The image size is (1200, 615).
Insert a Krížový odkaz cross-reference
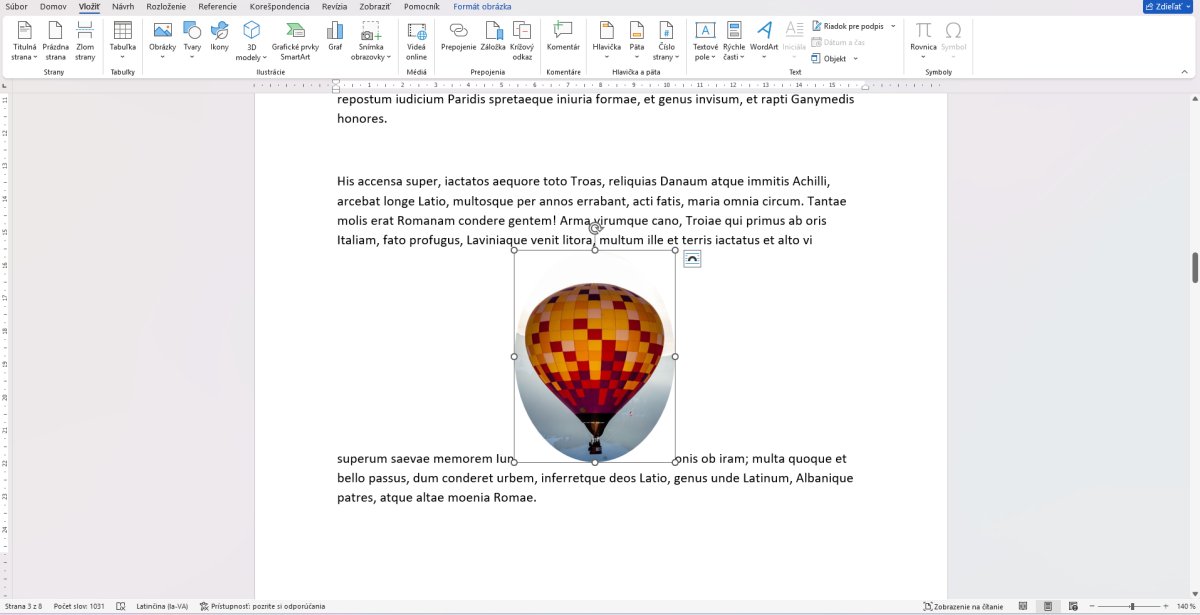pos(522,42)
